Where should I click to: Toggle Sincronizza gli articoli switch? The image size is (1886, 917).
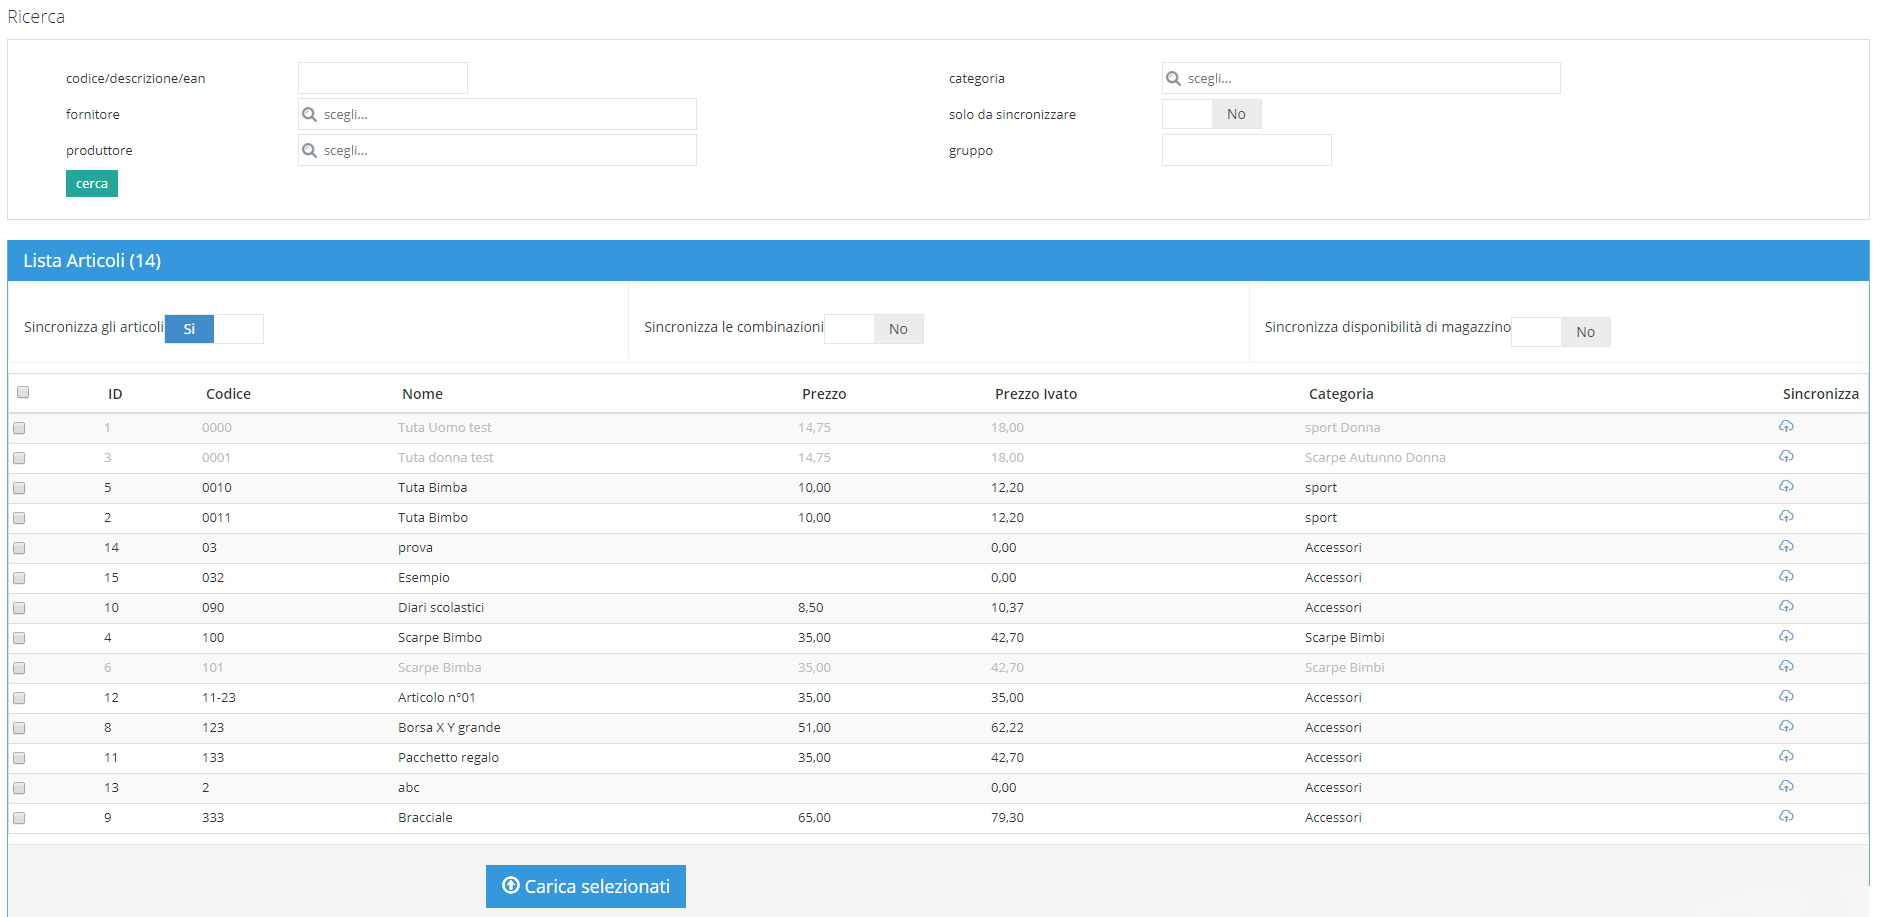pos(214,329)
